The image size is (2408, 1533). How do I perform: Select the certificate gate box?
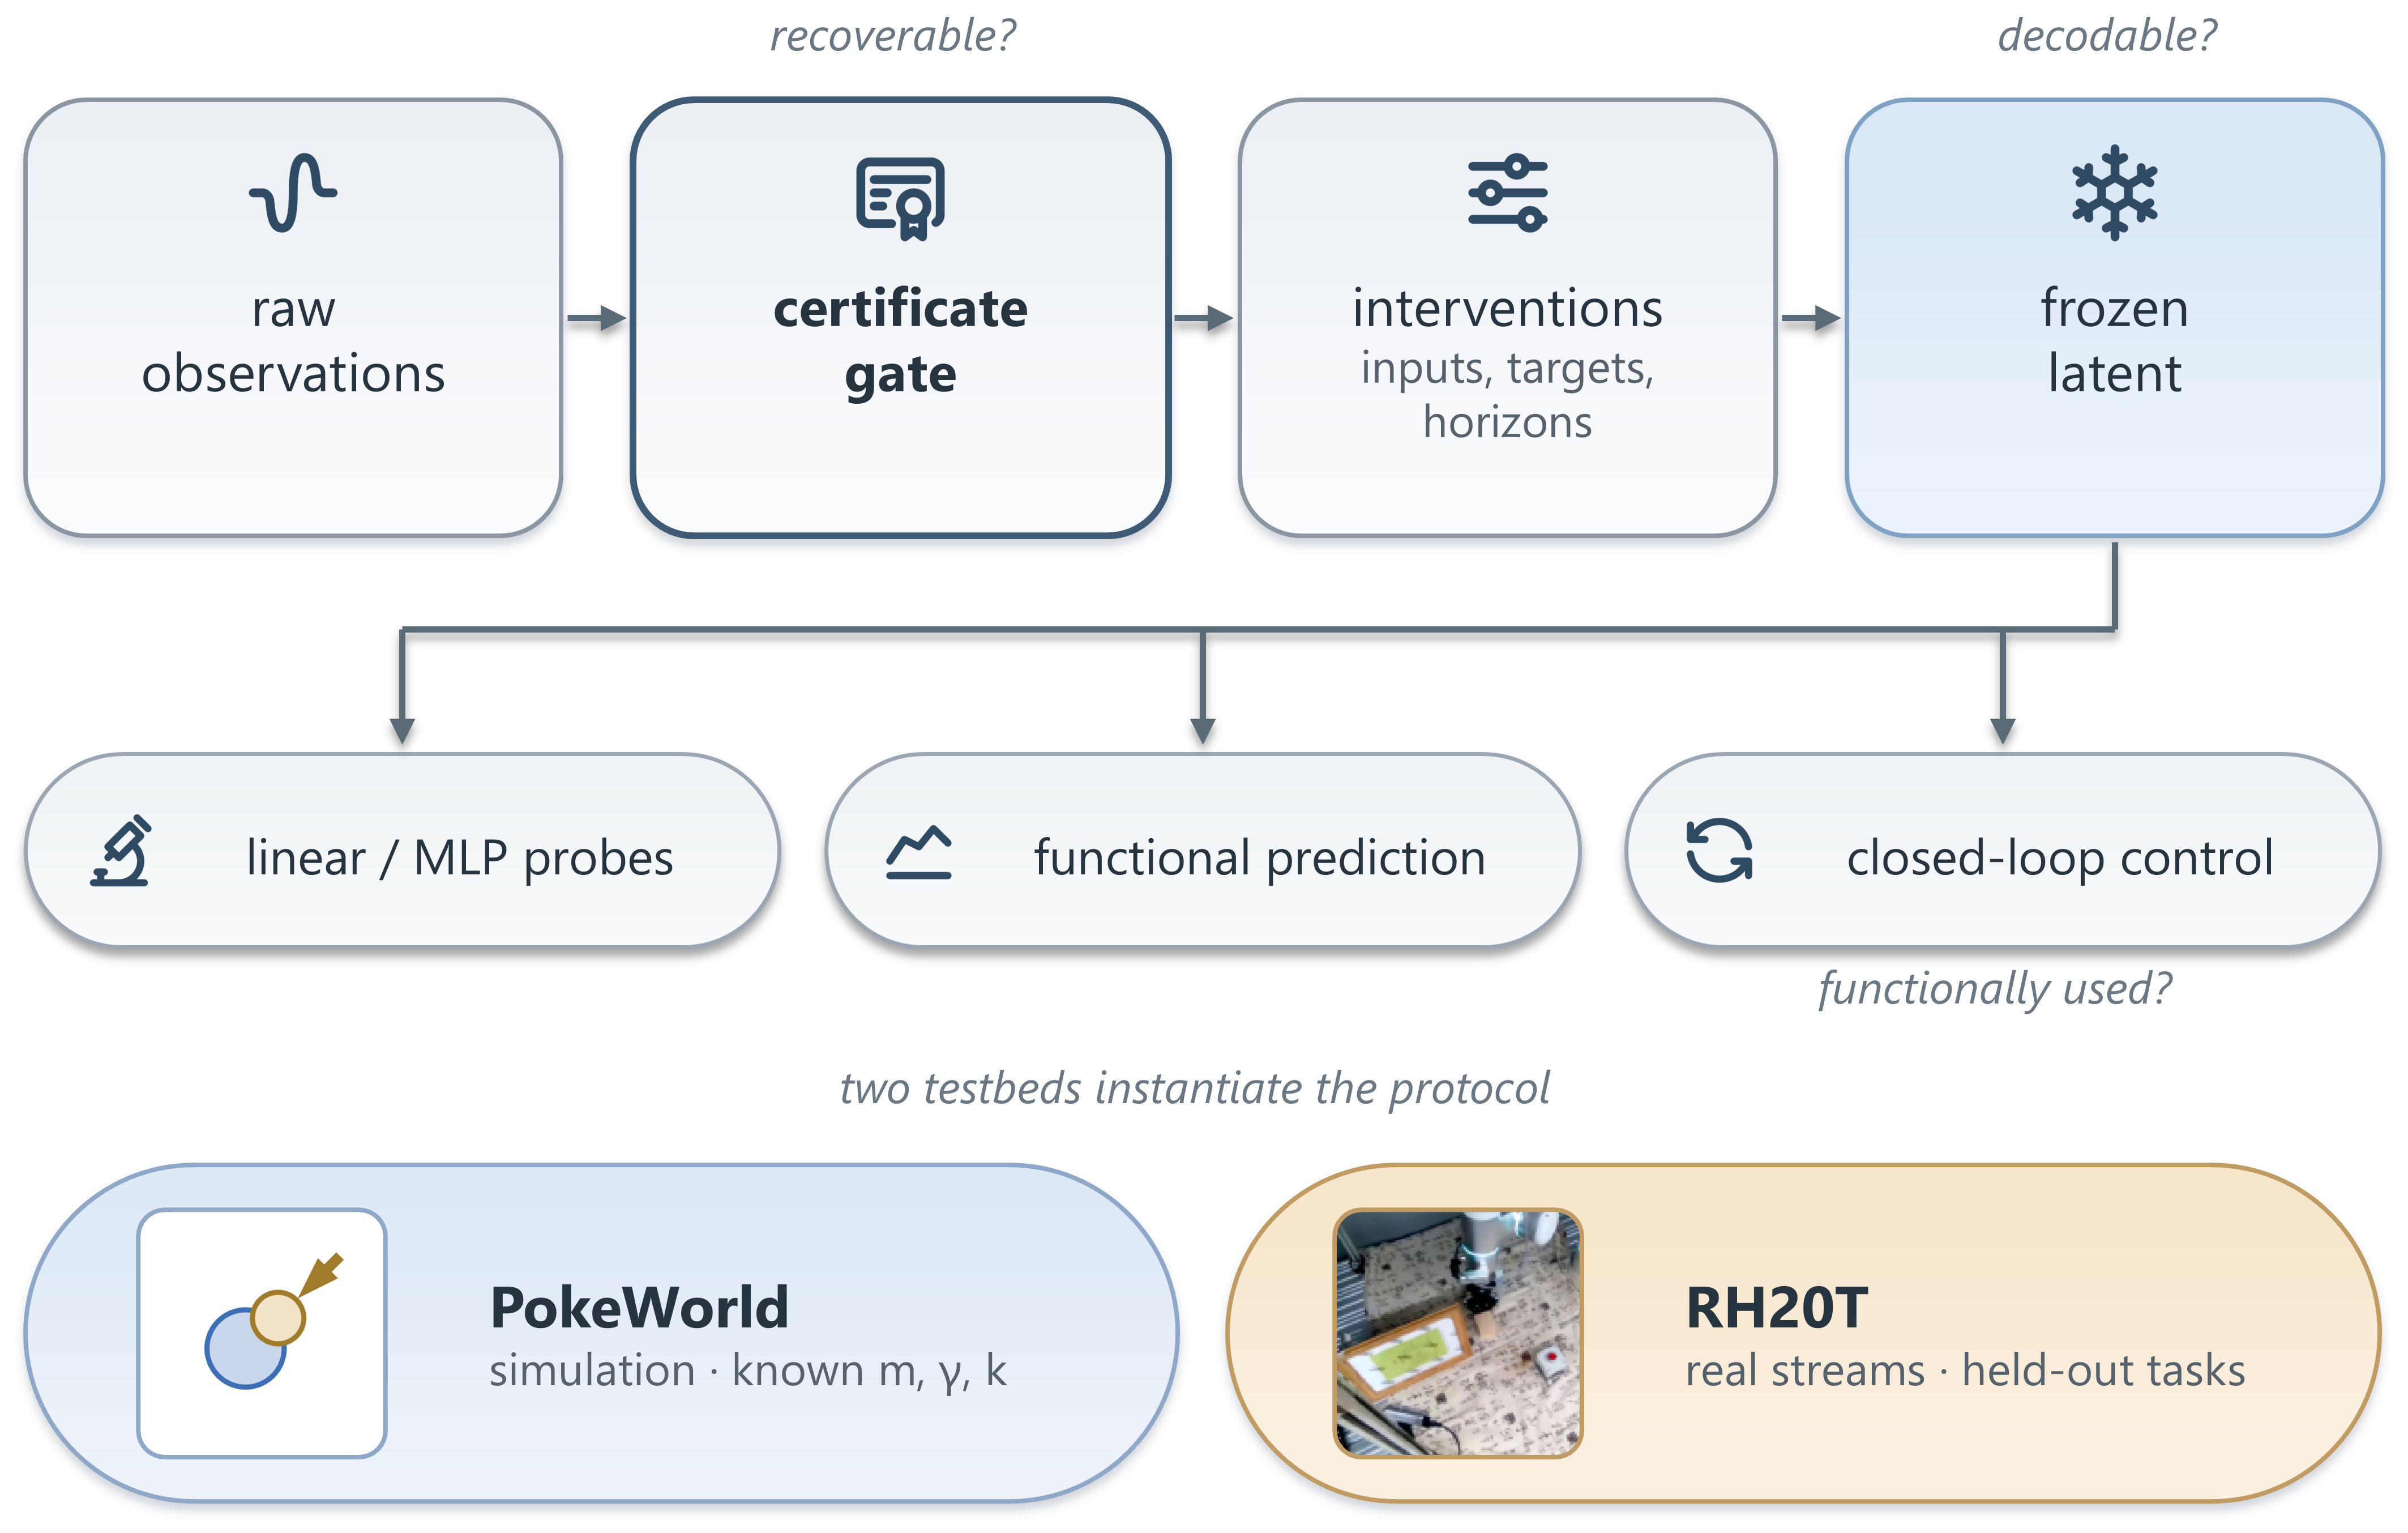coord(900,318)
